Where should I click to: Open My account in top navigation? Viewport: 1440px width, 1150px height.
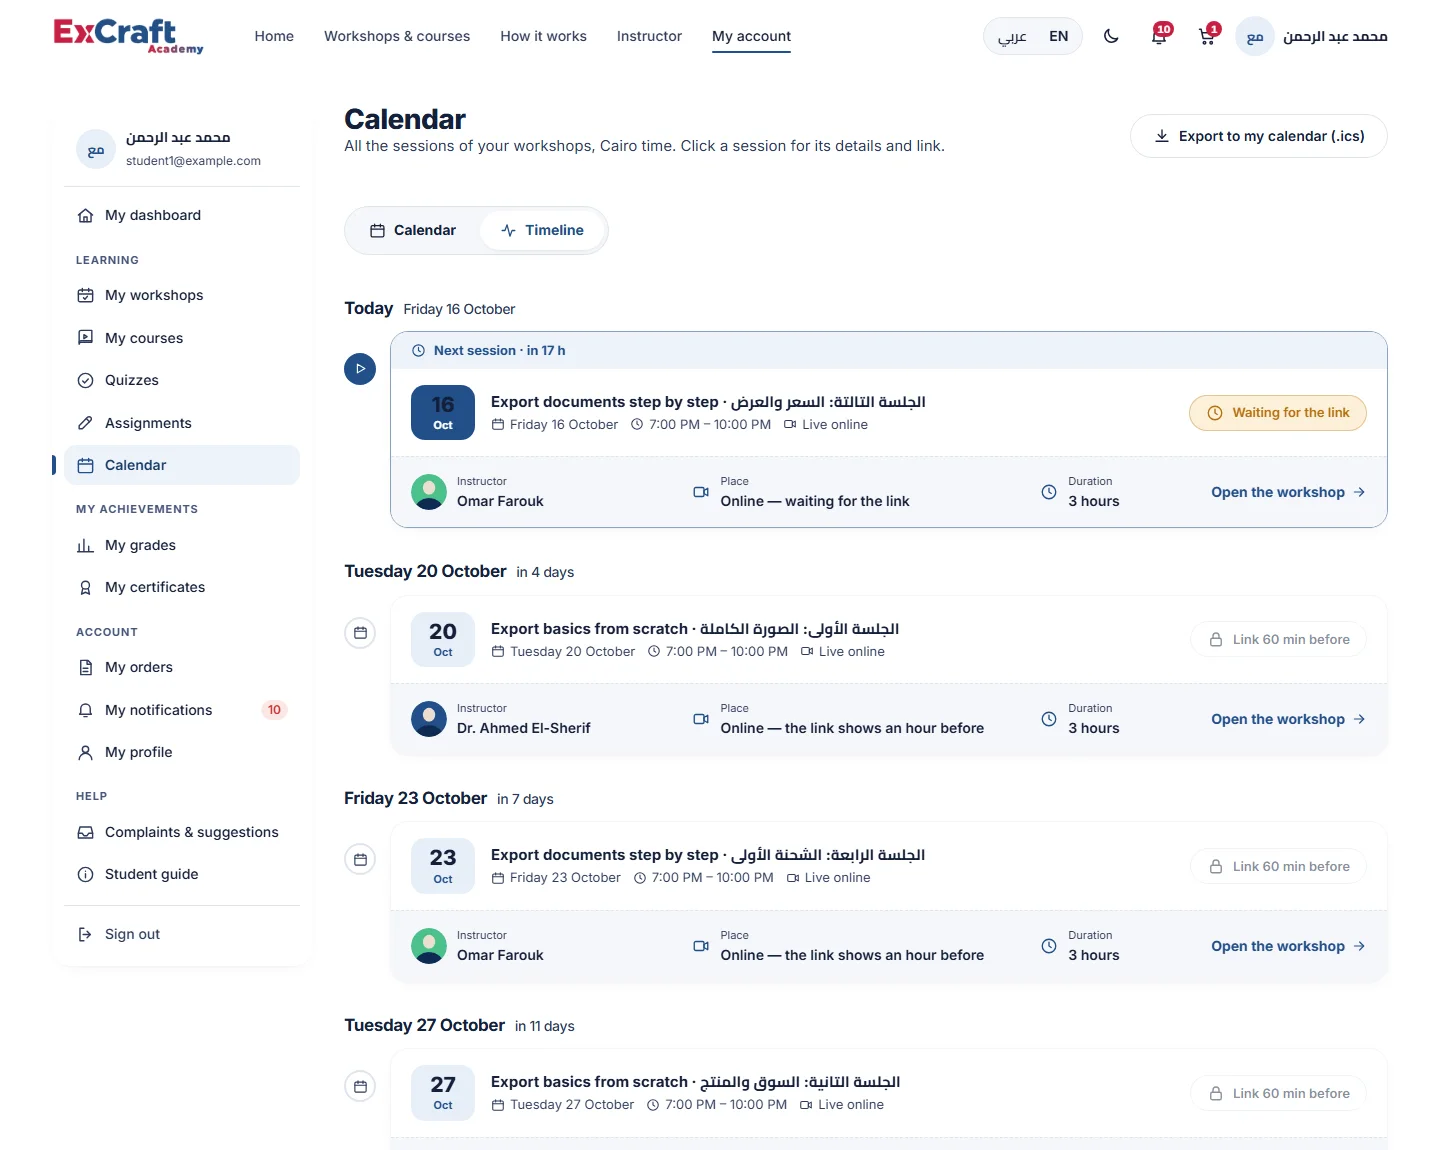[x=751, y=36]
